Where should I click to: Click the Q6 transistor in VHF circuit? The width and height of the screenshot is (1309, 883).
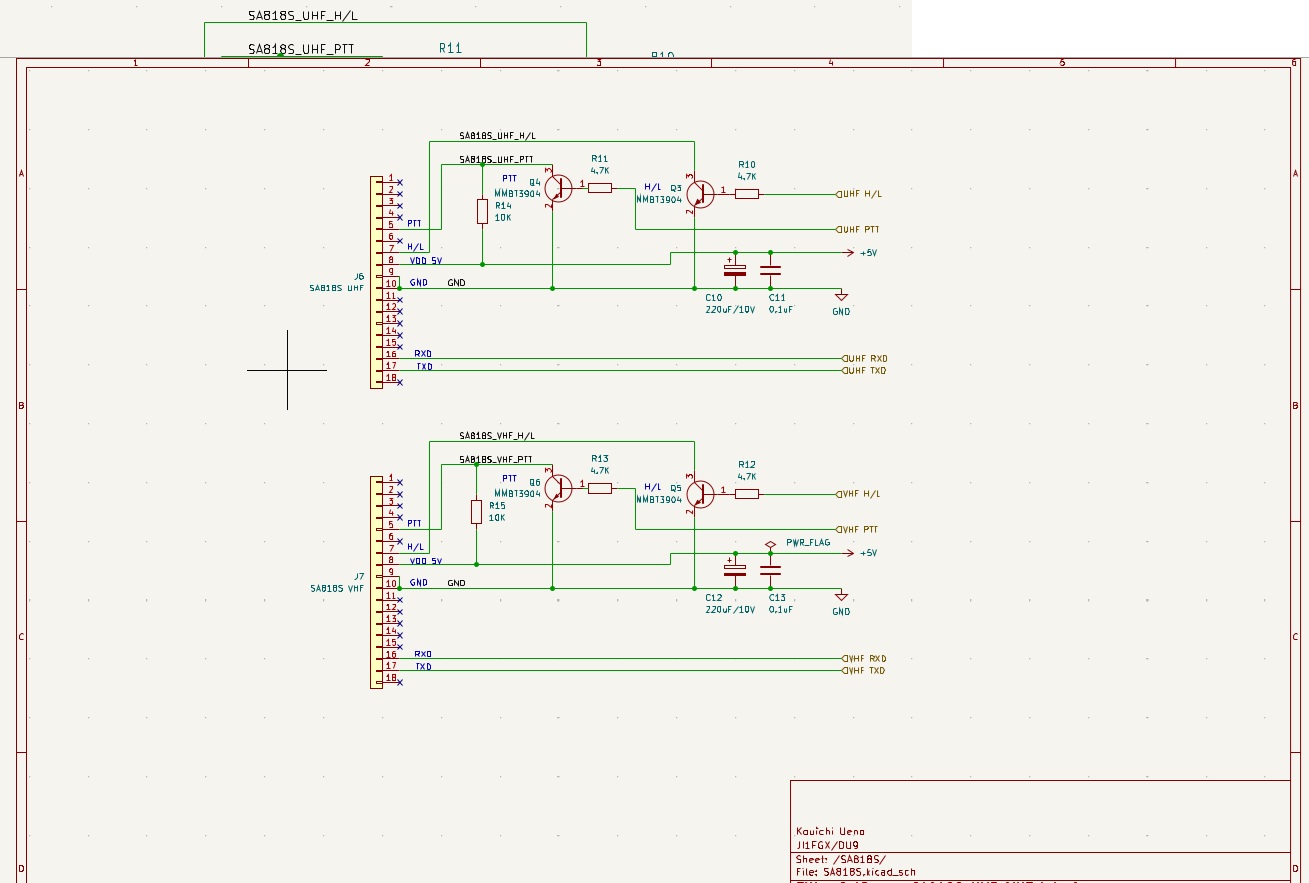click(557, 488)
